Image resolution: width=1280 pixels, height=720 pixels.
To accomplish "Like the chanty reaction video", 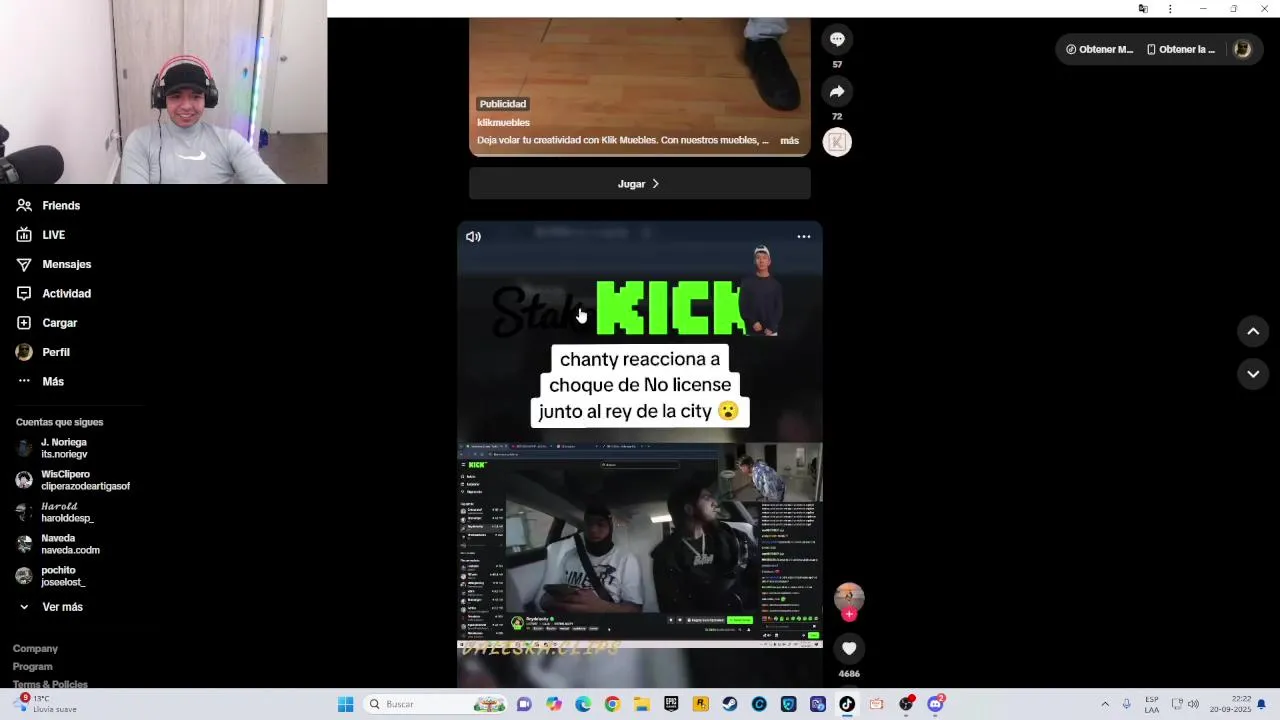I will 849,648.
